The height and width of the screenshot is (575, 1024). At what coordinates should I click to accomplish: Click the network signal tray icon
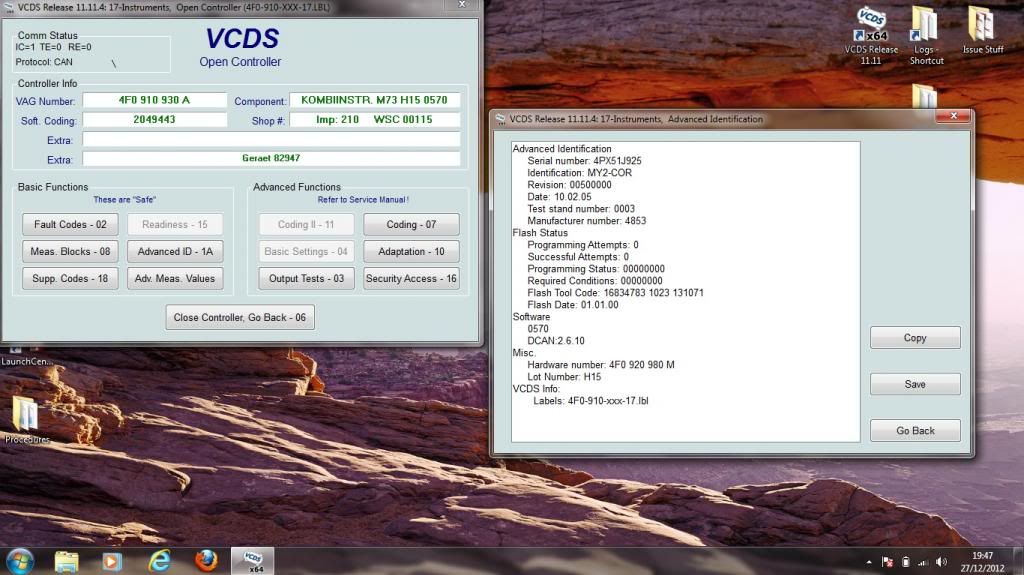point(923,562)
